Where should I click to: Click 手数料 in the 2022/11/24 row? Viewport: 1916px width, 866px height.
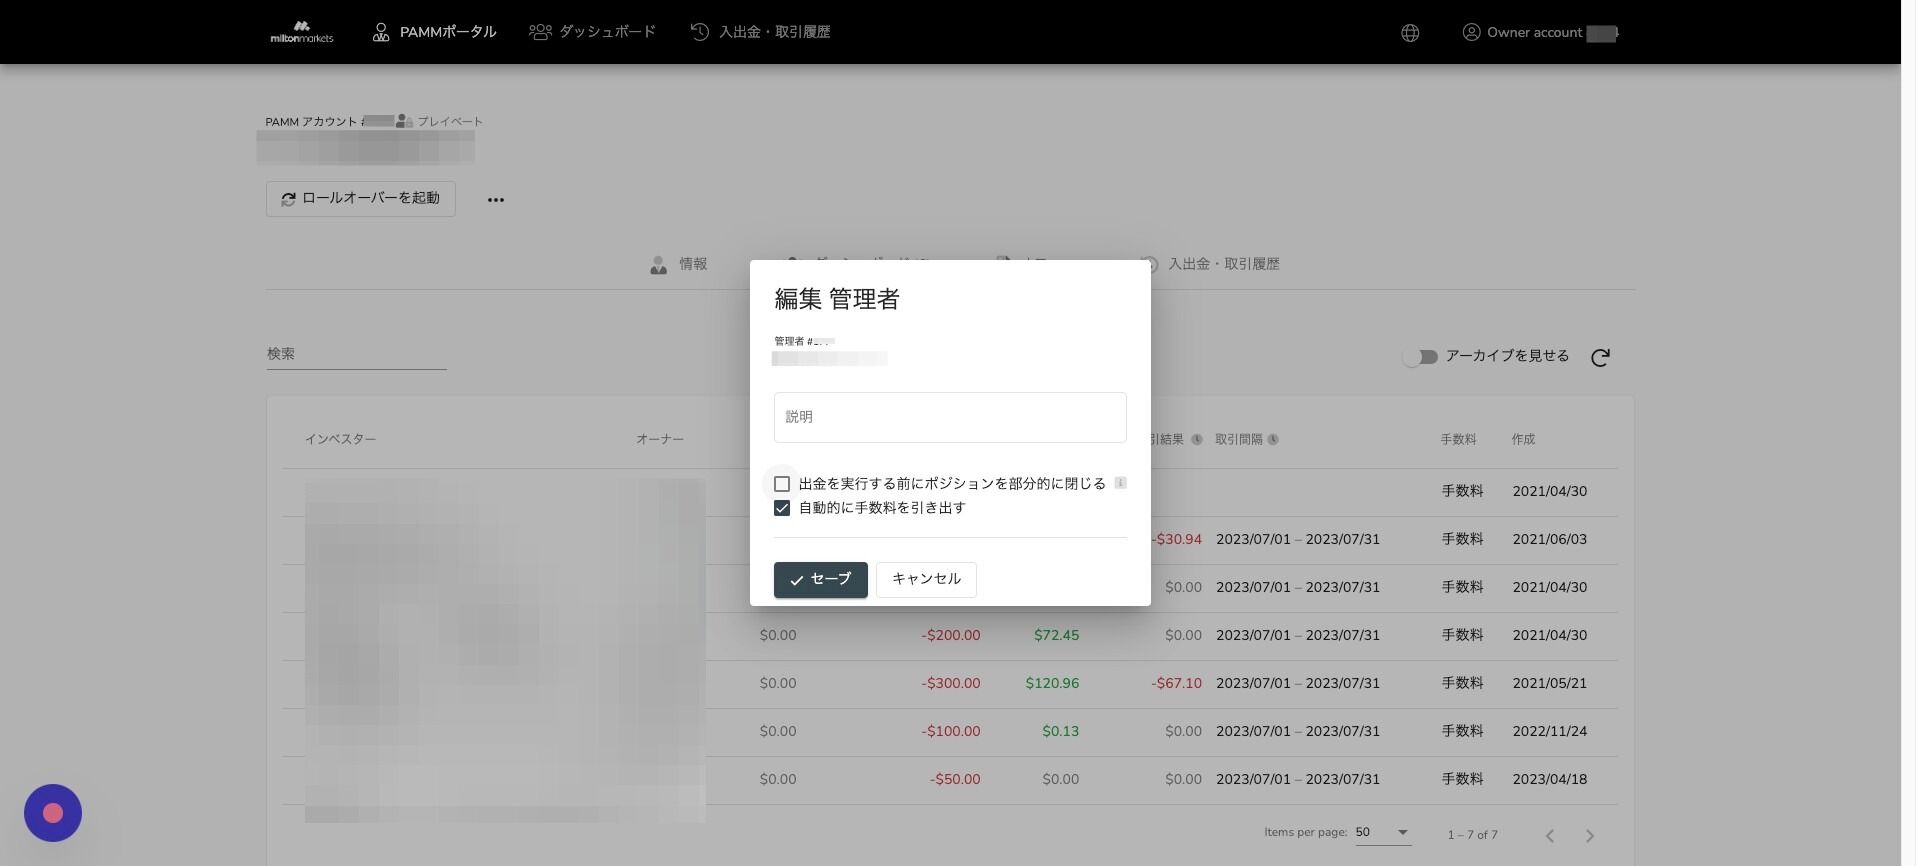coord(1462,731)
